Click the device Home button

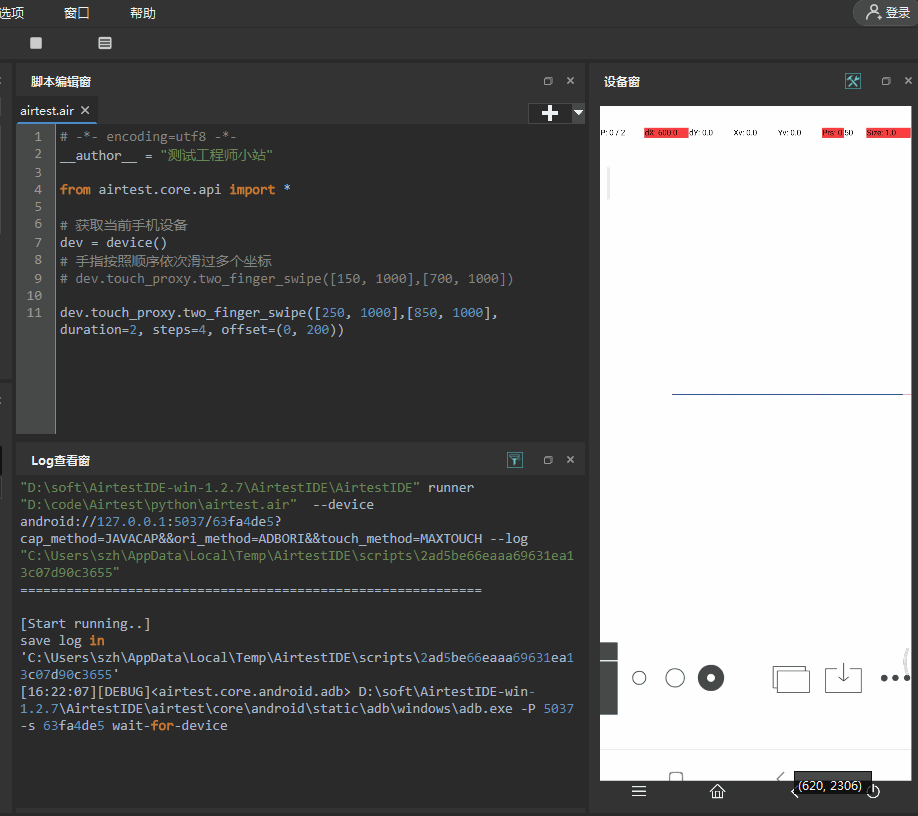717,791
